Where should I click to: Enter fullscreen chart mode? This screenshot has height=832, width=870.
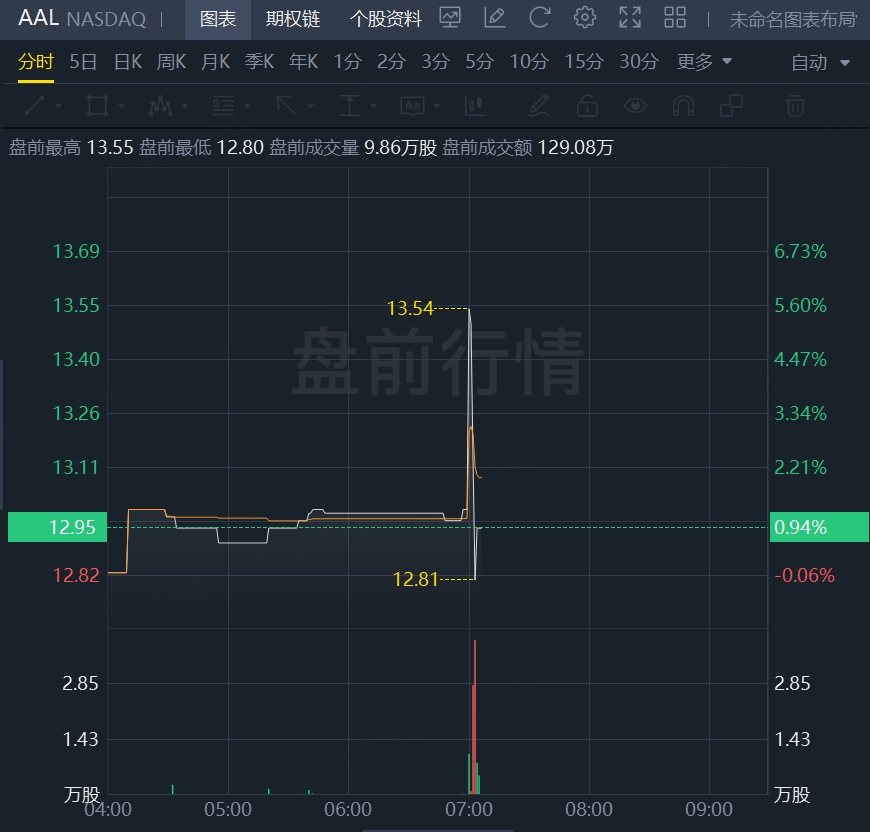point(630,18)
